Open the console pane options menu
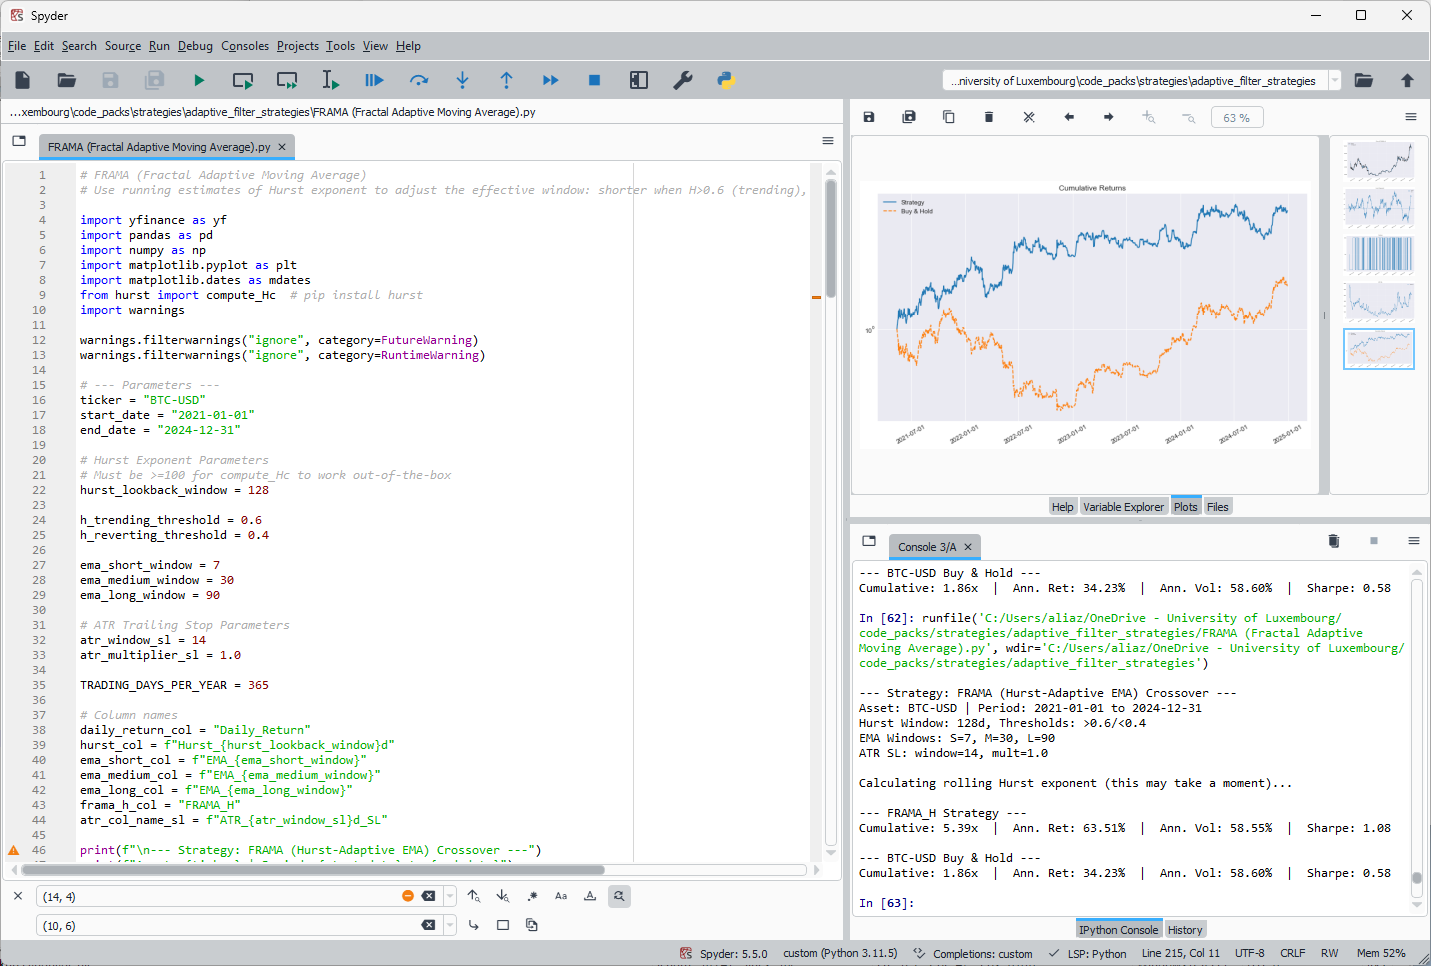This screenshot has height=966, width=1431. [x=1414, y=541]
